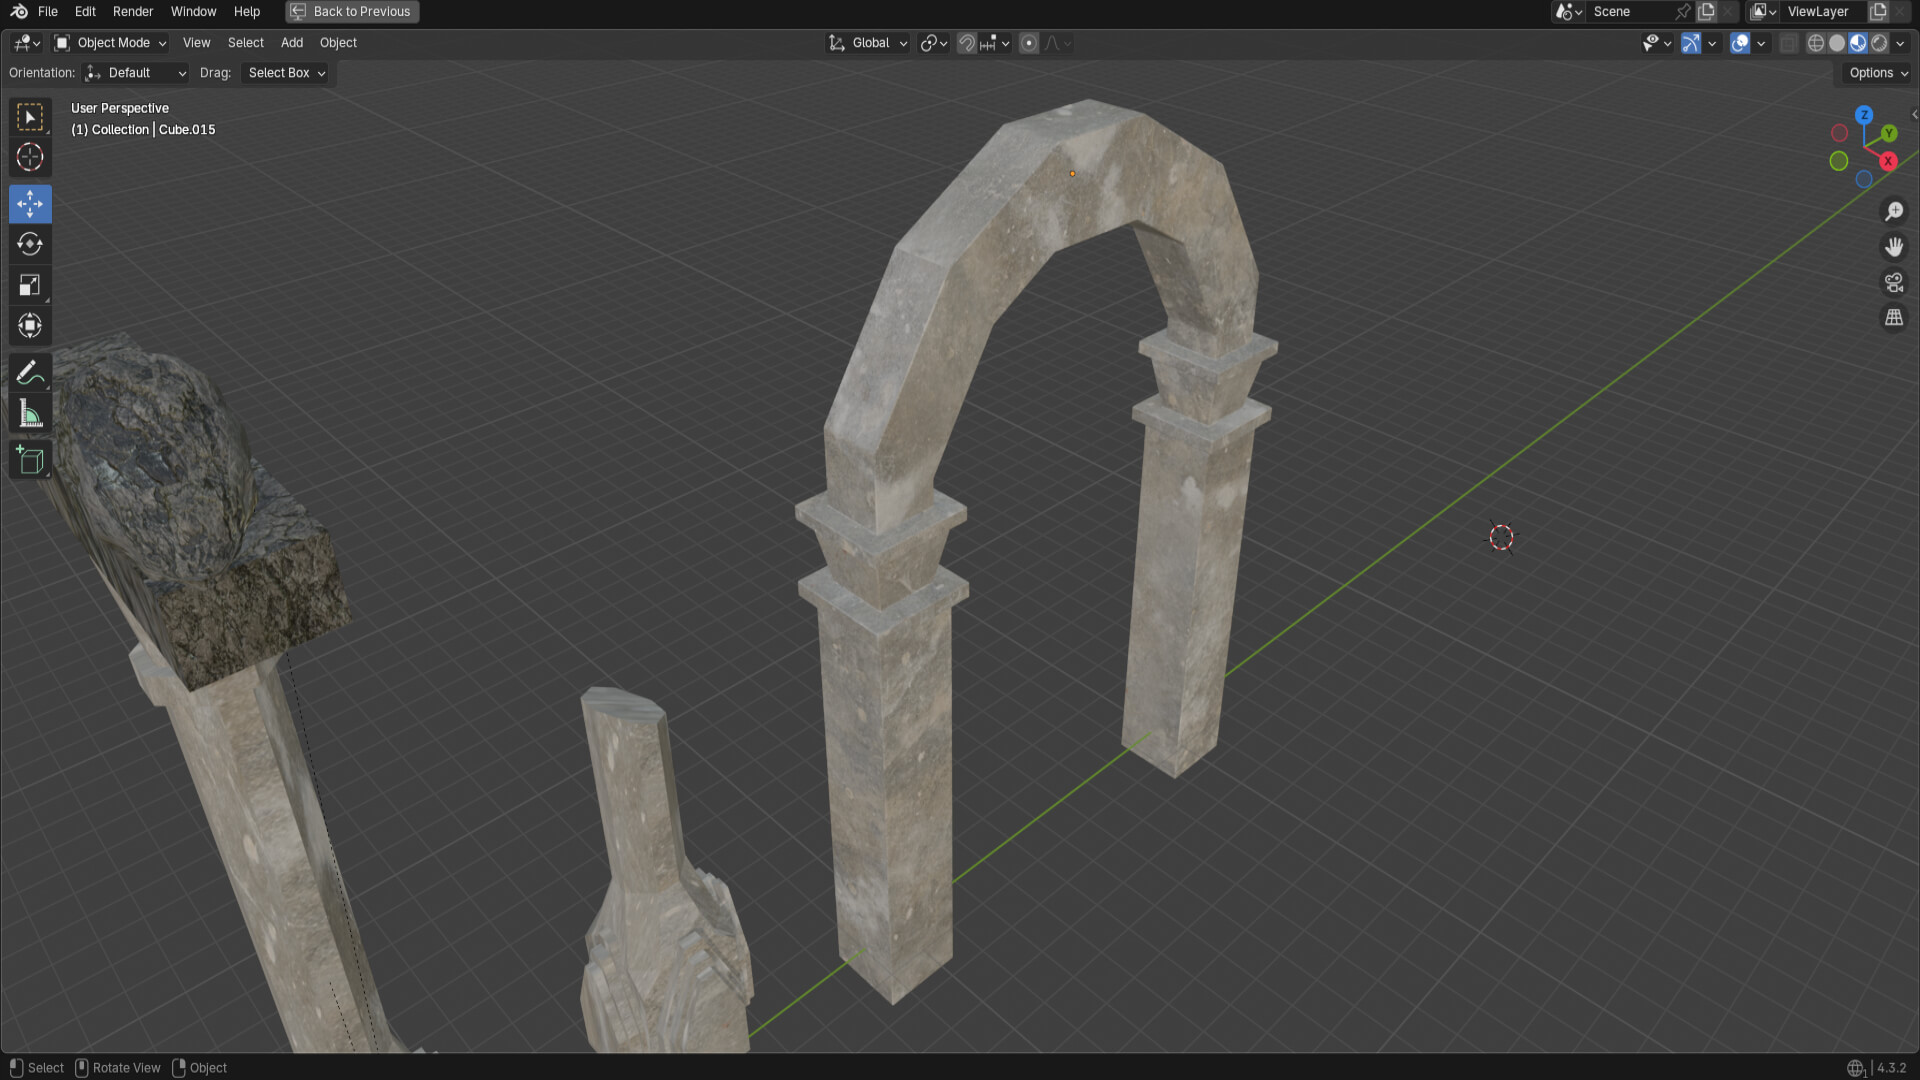Click the Toggle camera view icon

1894,283
